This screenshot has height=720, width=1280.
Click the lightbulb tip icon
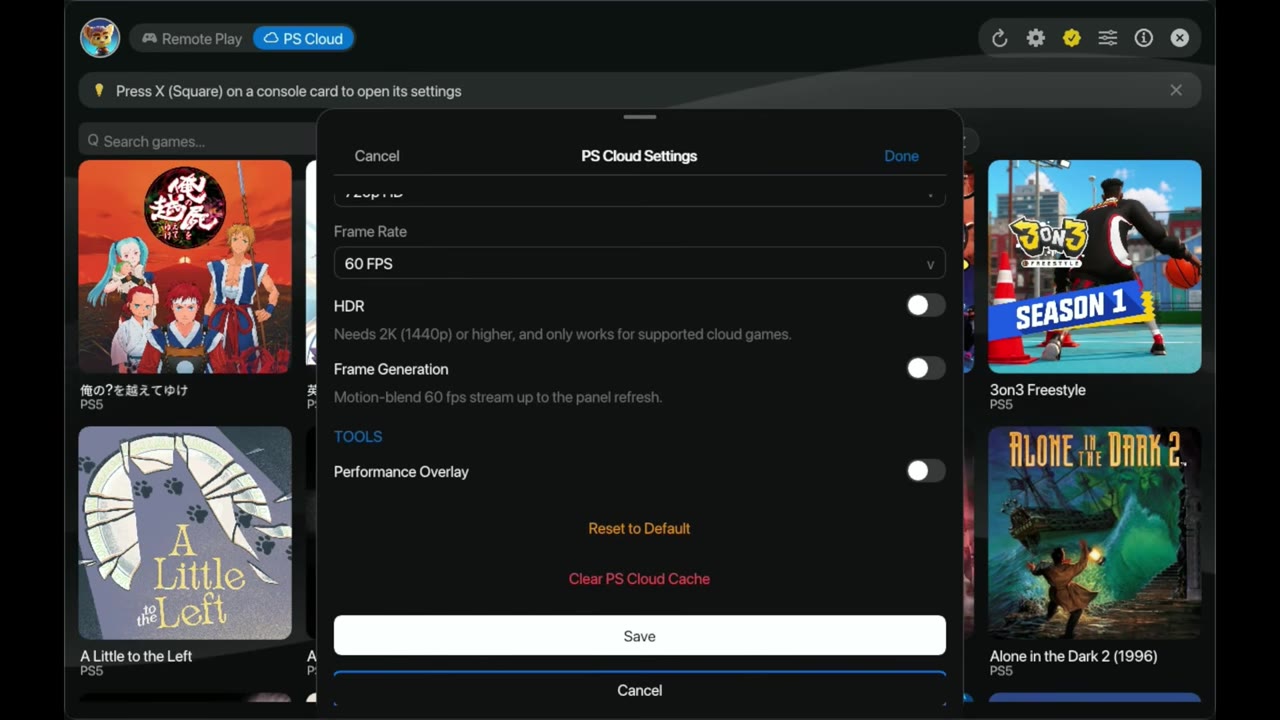98,90
